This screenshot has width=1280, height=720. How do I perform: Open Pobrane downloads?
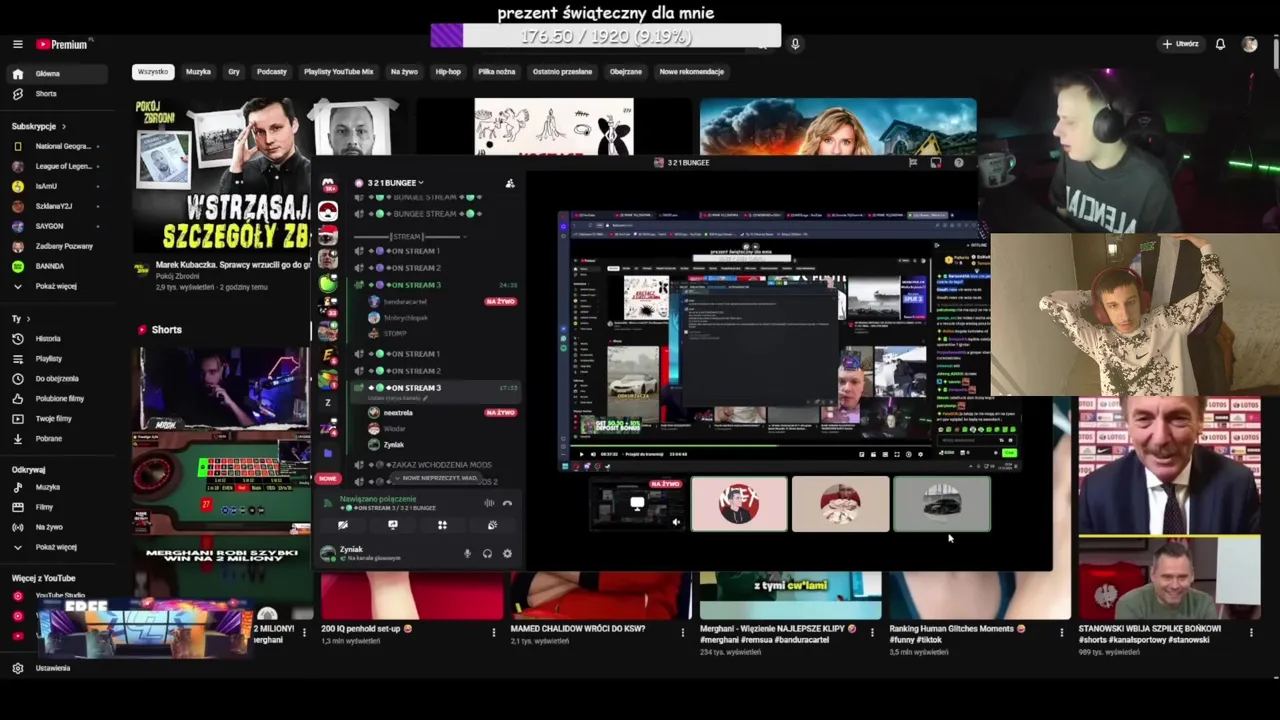[55, 439]
